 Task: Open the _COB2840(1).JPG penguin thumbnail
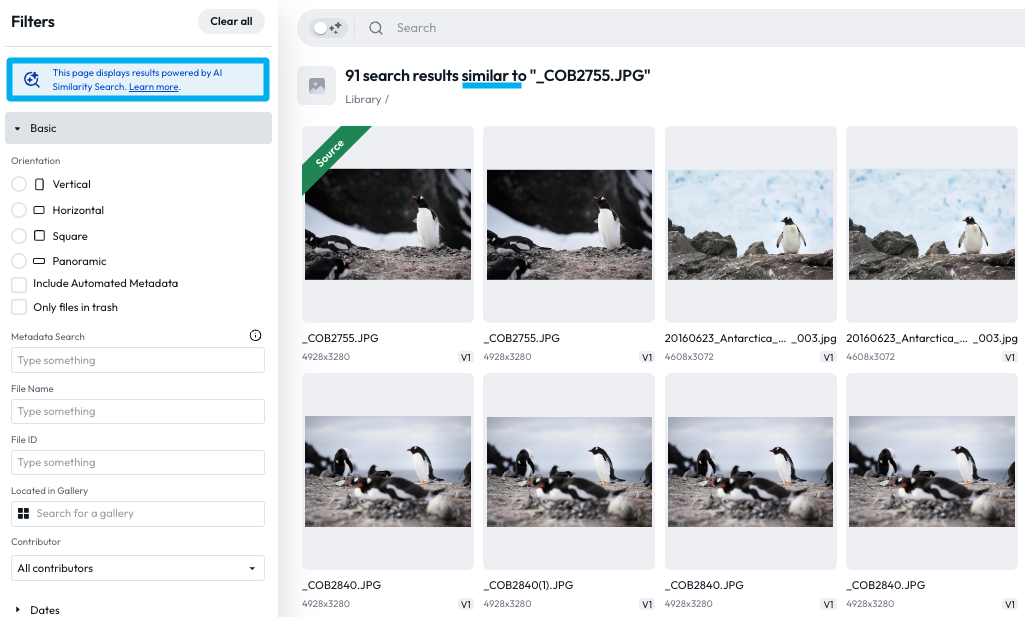(569, 471)
